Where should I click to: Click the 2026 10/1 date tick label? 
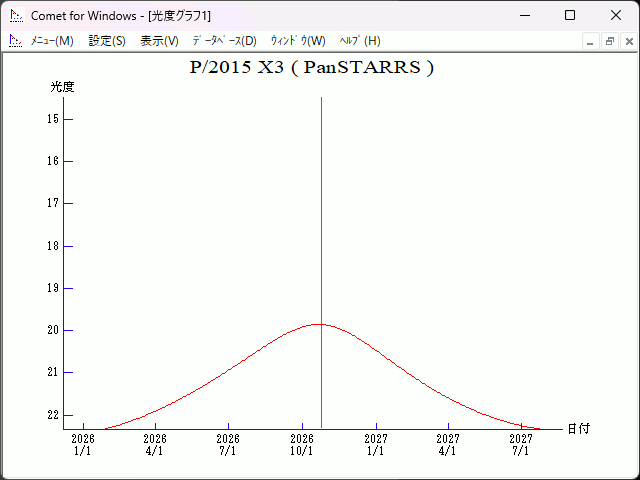(x=302, y=445)
